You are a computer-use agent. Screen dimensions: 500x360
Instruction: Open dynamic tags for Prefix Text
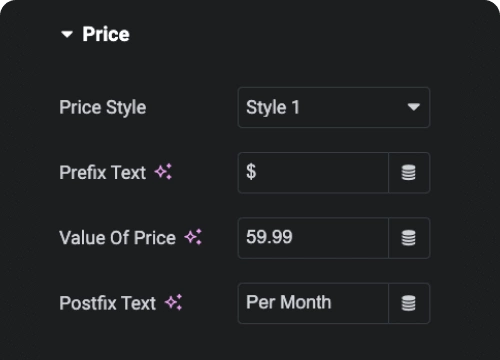(x=409, y=173)
